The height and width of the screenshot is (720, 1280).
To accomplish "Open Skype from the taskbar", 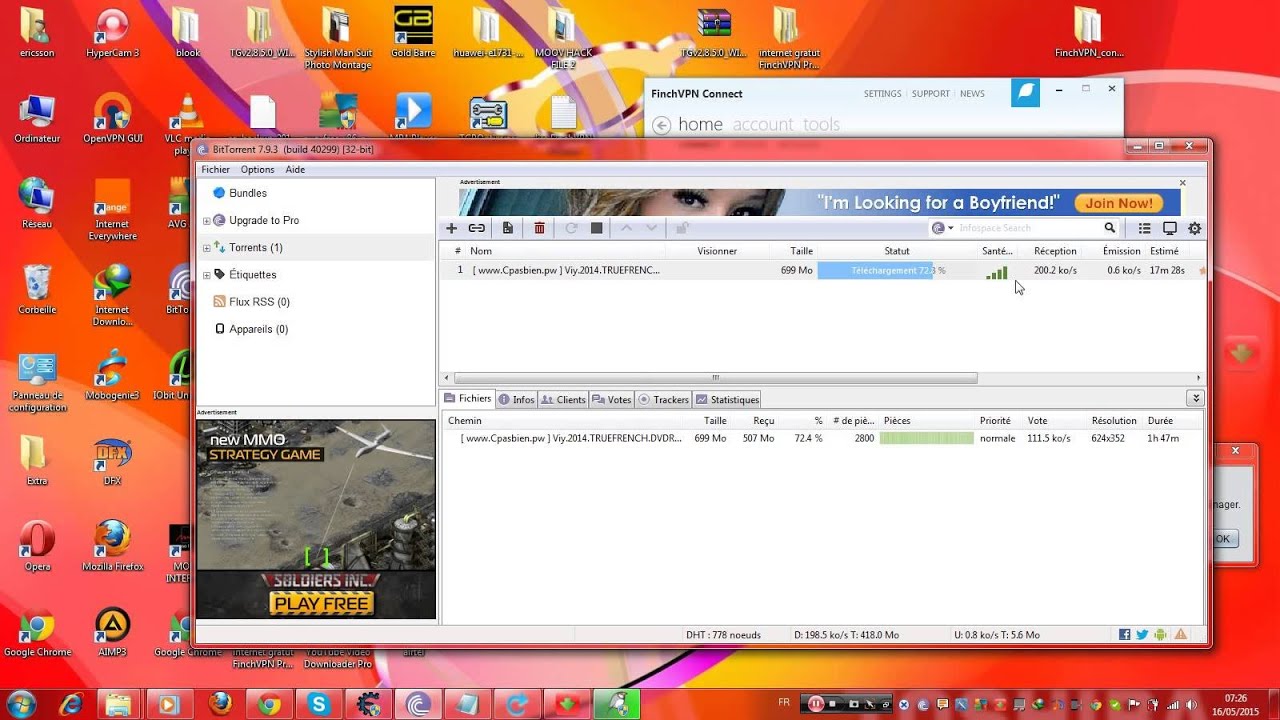I will pos(319,704).
